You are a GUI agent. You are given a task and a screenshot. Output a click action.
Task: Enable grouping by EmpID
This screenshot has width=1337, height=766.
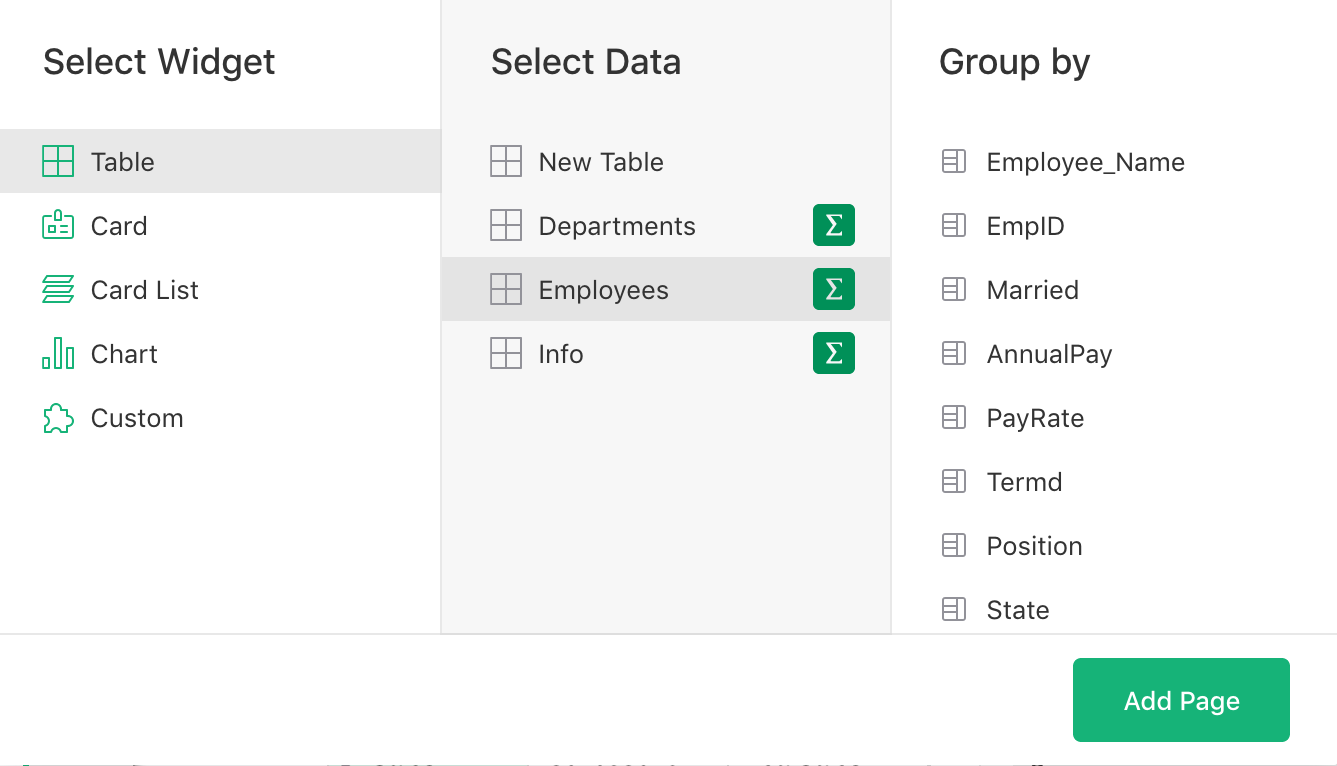coord(1026,225)
